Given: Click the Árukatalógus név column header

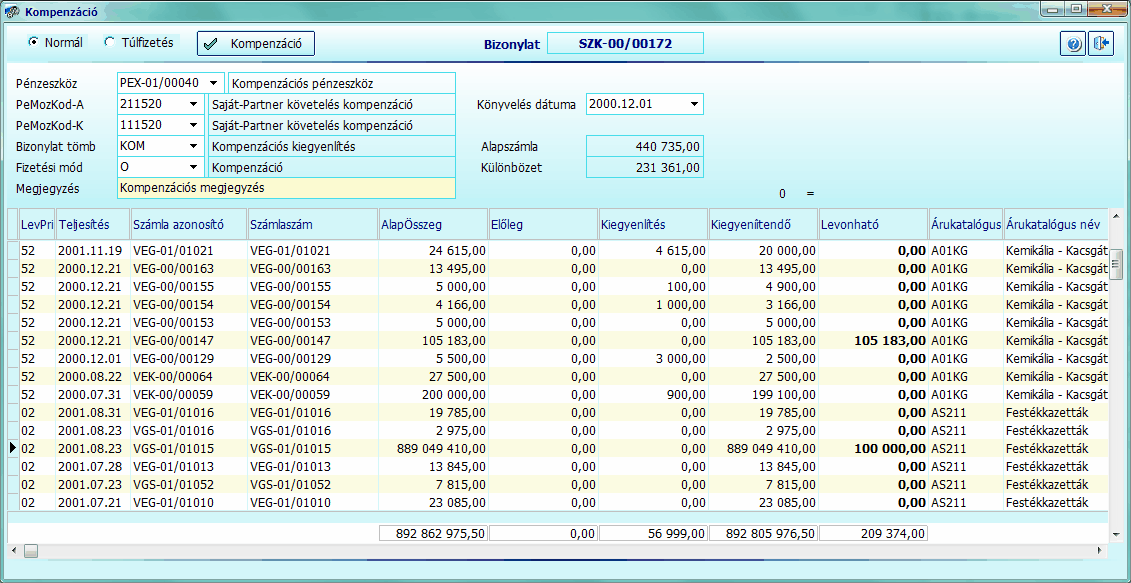Looking at the screenshot, I should 1055,224.
